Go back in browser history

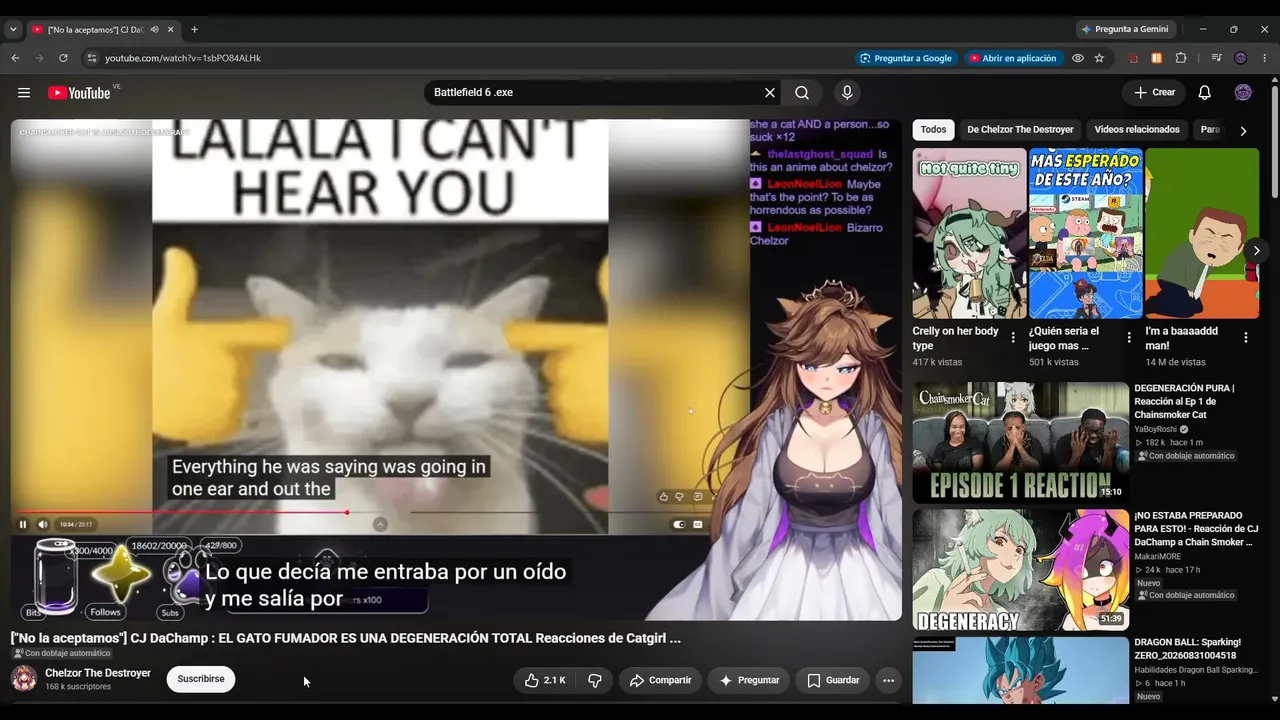click(15, 59)
